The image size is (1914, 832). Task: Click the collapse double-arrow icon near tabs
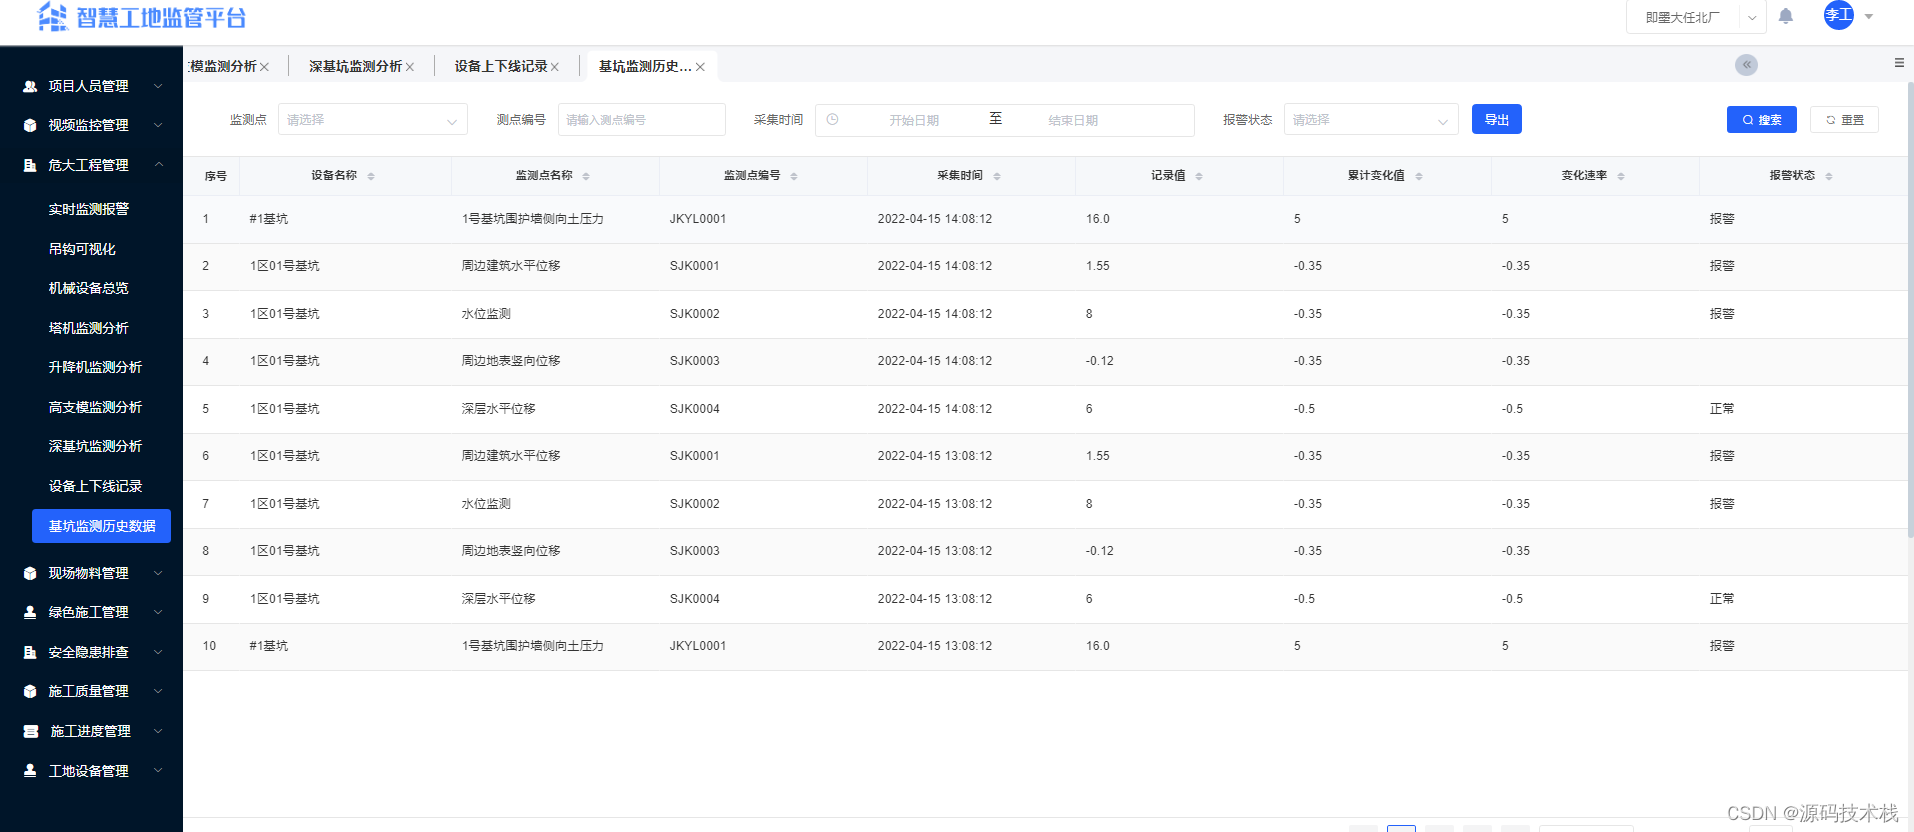coord(1746,65)
